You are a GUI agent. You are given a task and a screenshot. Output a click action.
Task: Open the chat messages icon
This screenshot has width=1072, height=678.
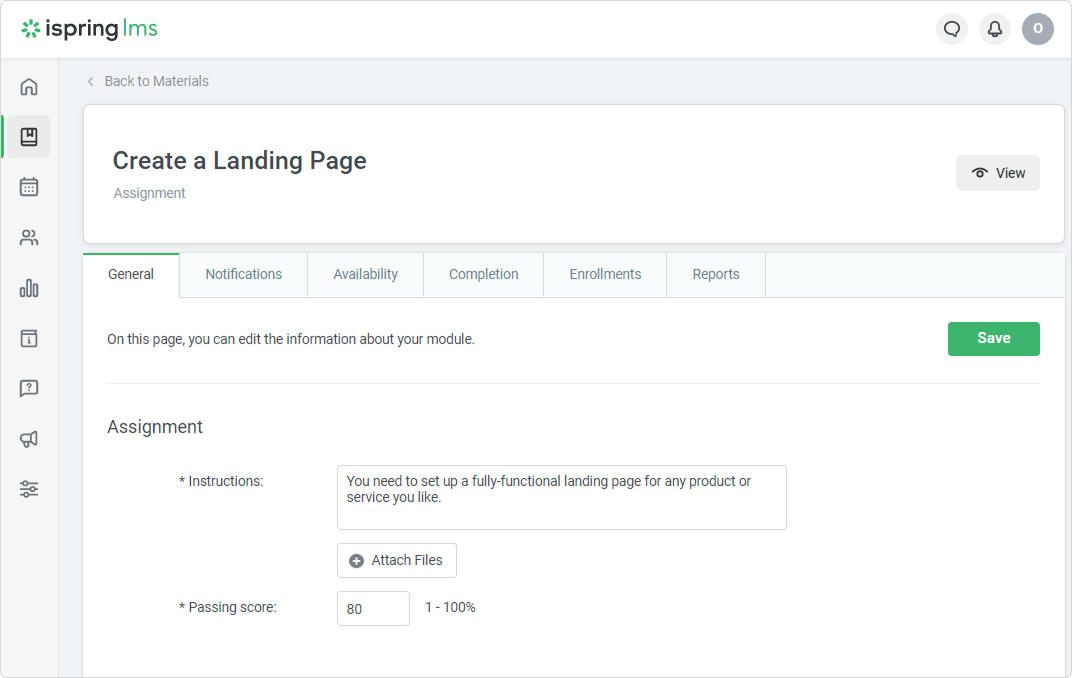tap(952, 29)
